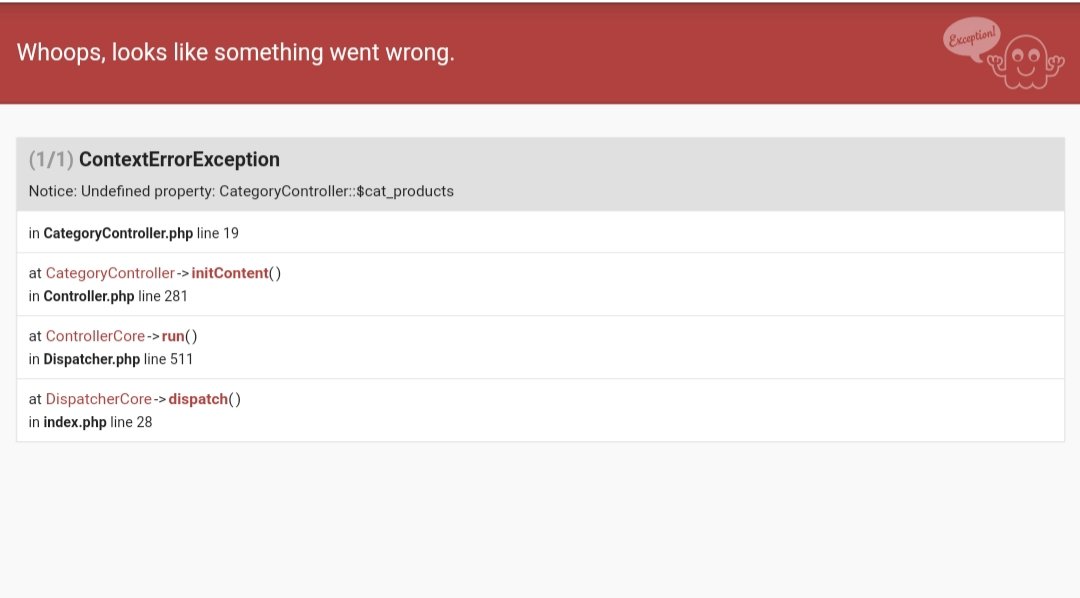Click the DispatcherCore class link
The width and height of the screenshot is (1080, 598).
[x=99, y=399]
